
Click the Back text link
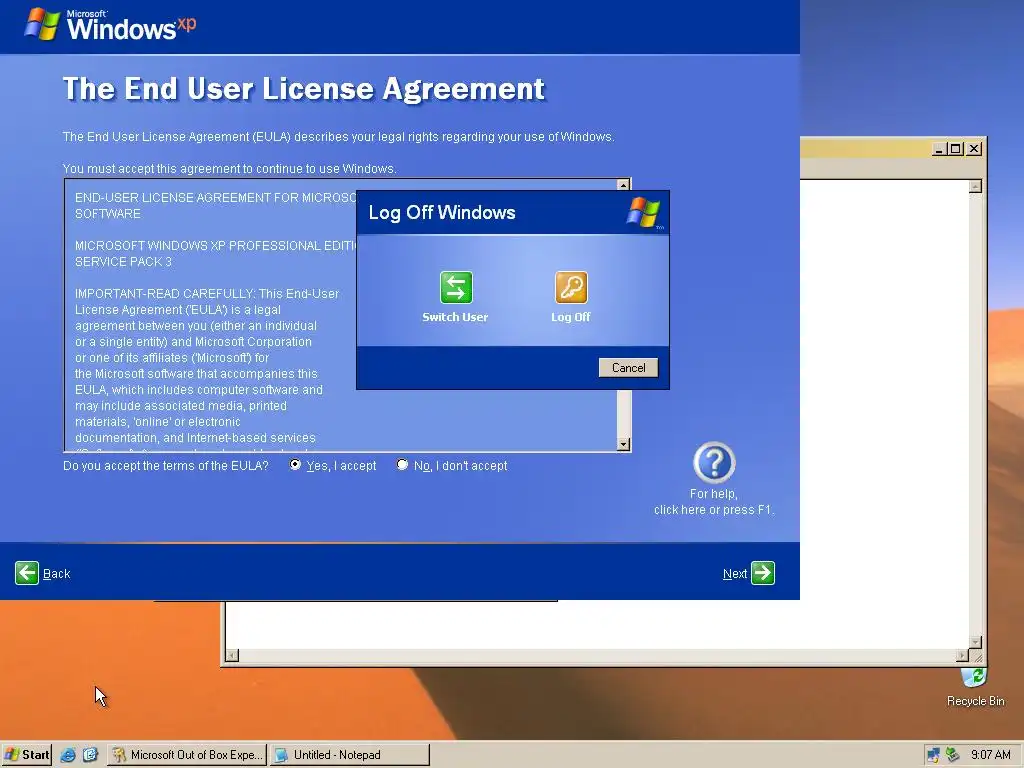57,573
